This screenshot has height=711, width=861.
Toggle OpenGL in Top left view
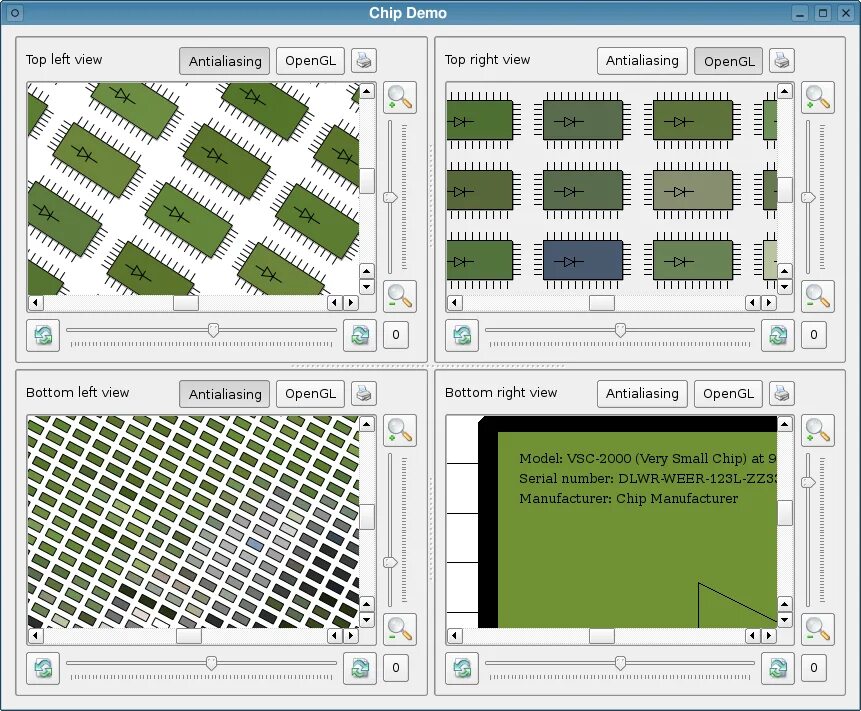(x=310, y=61)
